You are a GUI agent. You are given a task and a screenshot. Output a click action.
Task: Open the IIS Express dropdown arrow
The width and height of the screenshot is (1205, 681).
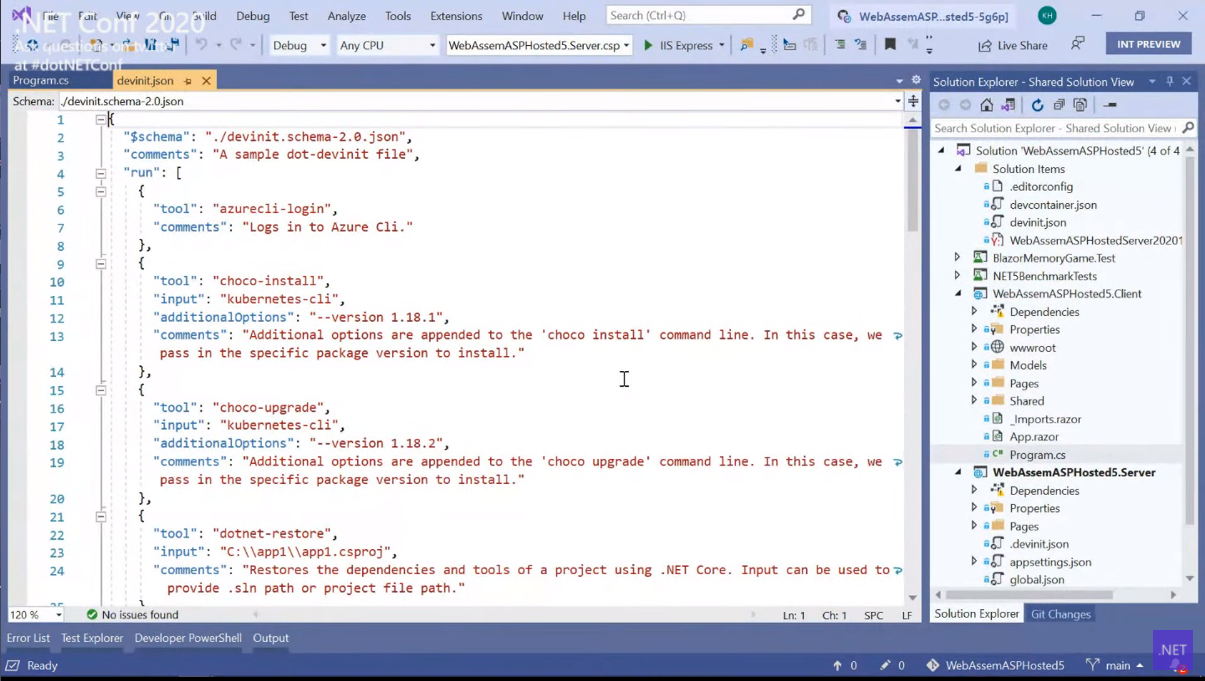(x=721, y=45)
